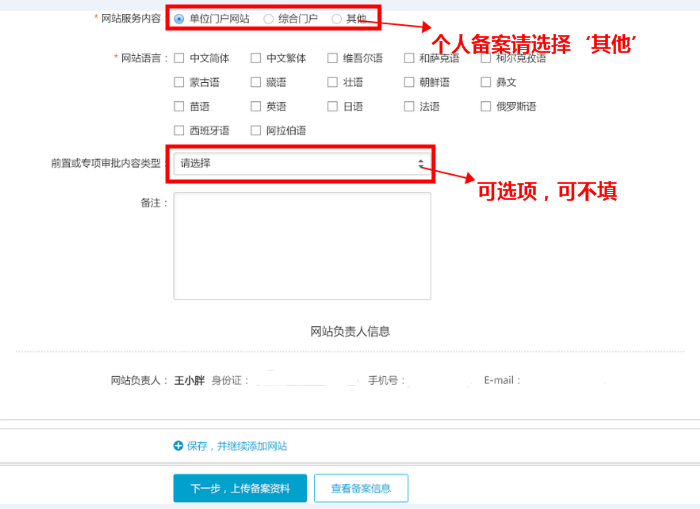Enable the 维吾尔语 language checkbox
Screen dimensions: 700x509
coord(333,58)
